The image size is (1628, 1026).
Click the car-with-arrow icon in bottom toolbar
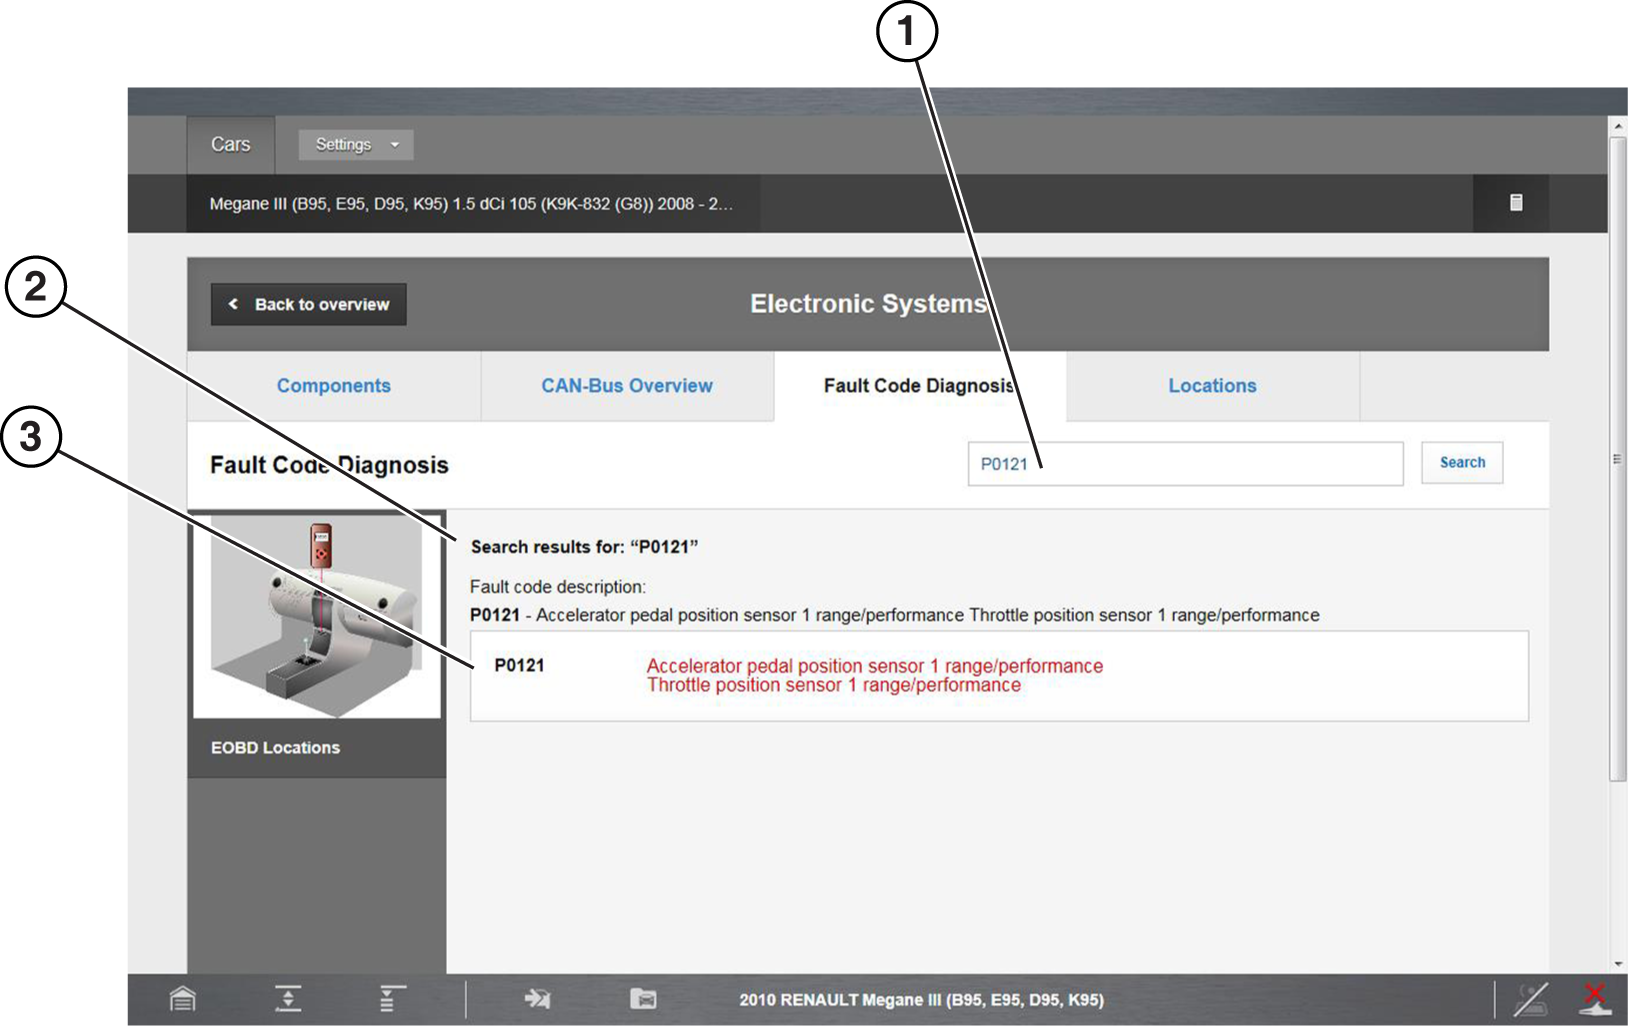click(x=537, y=998)
